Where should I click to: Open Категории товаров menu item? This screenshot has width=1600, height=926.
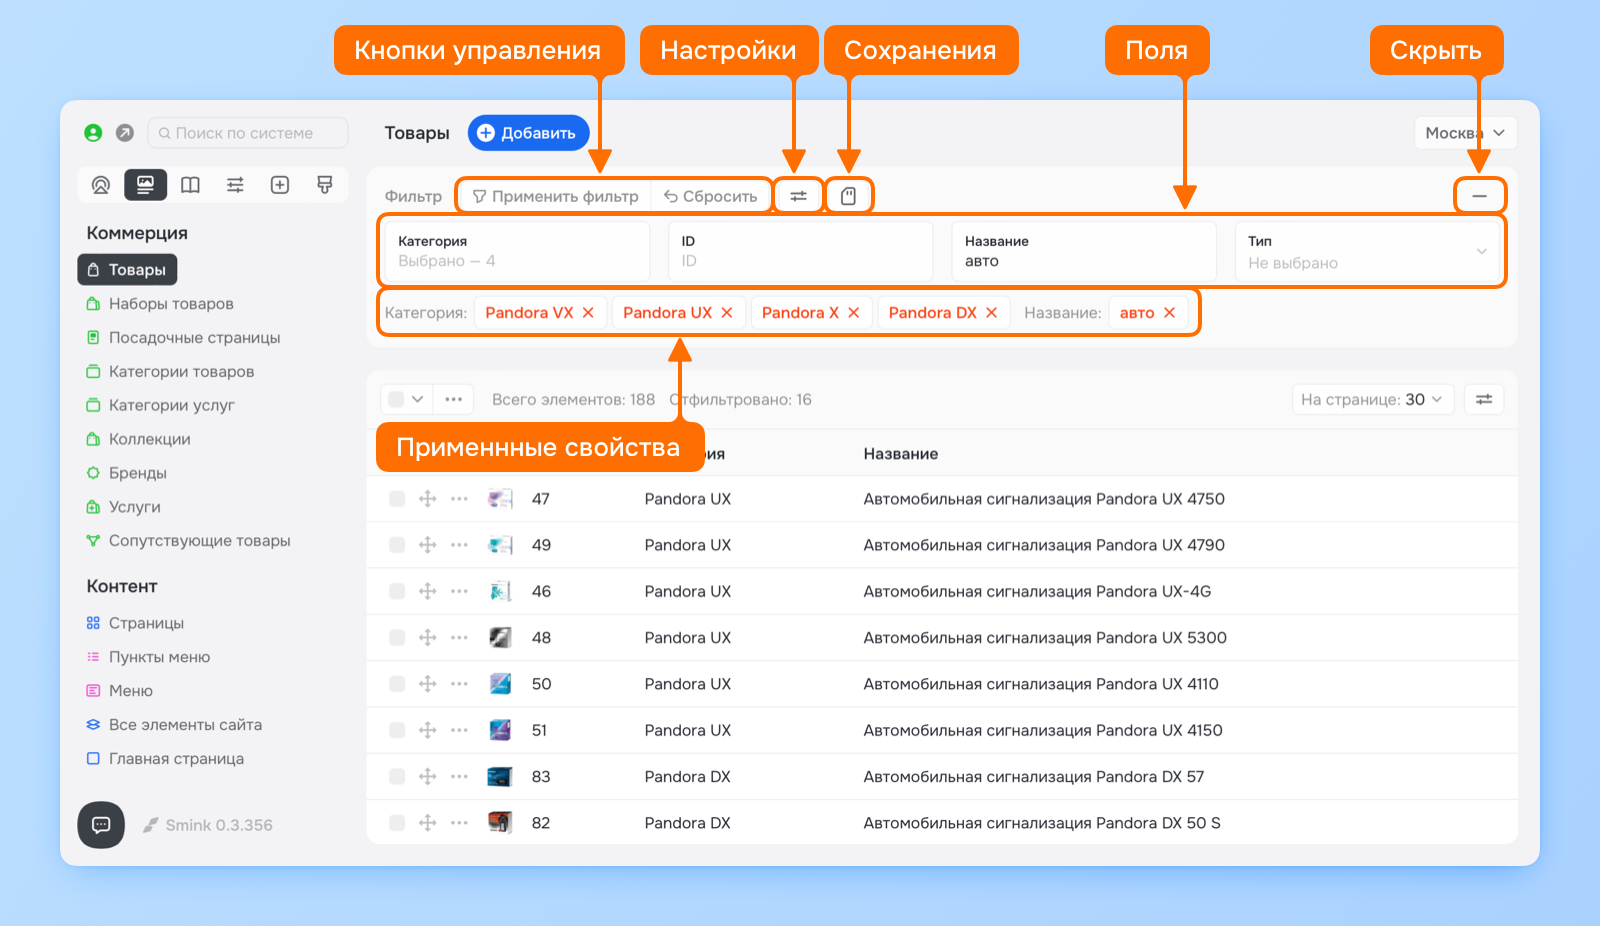click(170, 372)
